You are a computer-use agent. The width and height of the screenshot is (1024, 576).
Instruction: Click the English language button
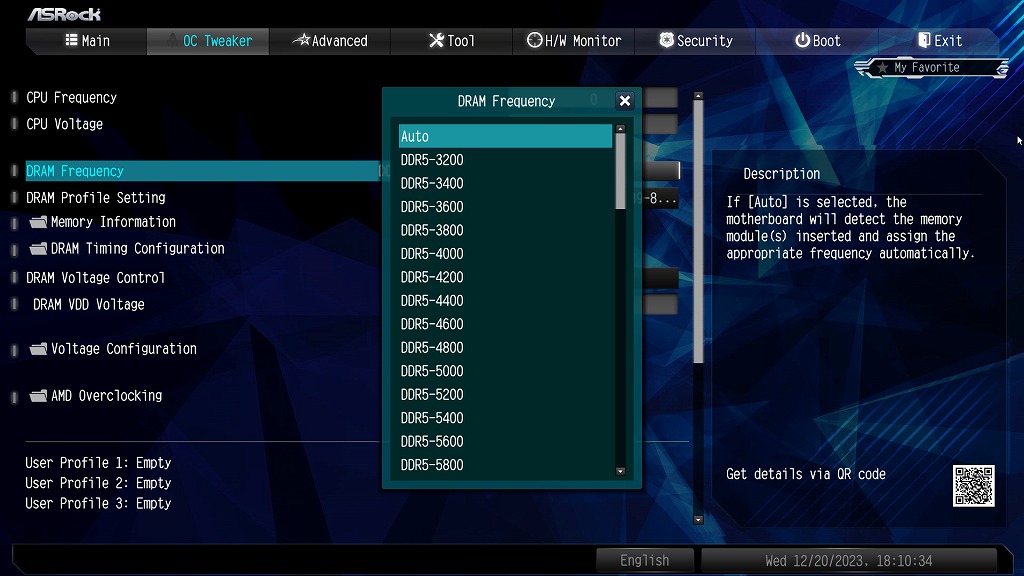pyautogui.click(x=644, y=560)
